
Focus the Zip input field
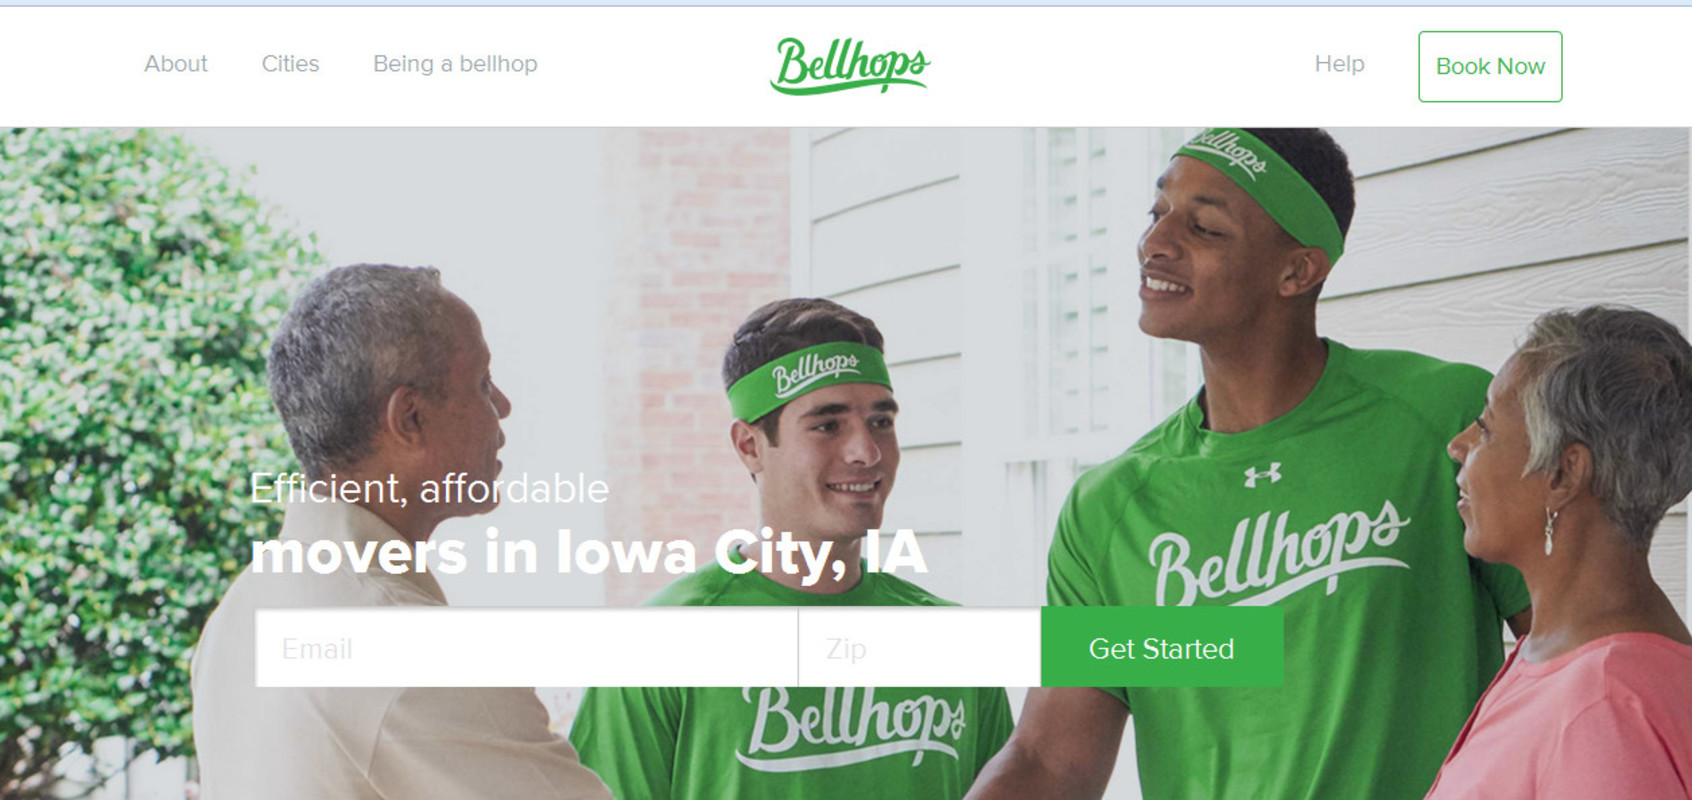(x=919, y=648)
